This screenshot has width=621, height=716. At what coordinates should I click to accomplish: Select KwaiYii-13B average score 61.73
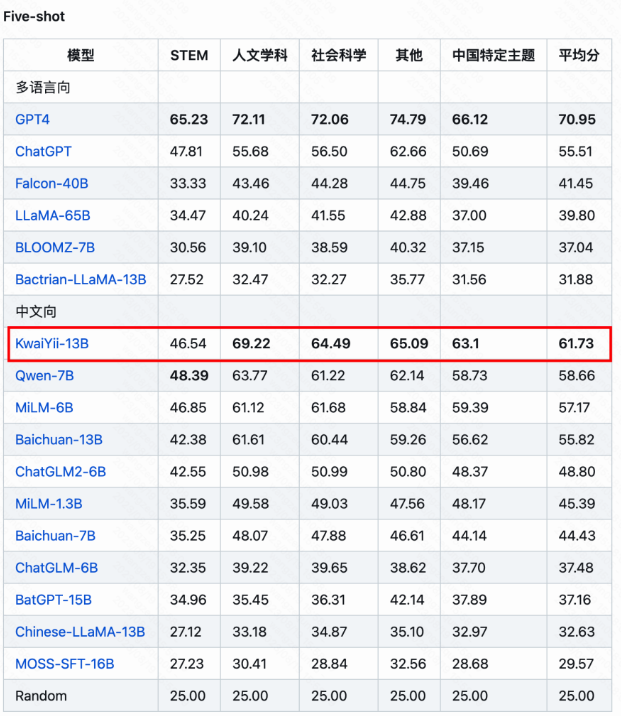pyautogui.click(x=576, y=343)
